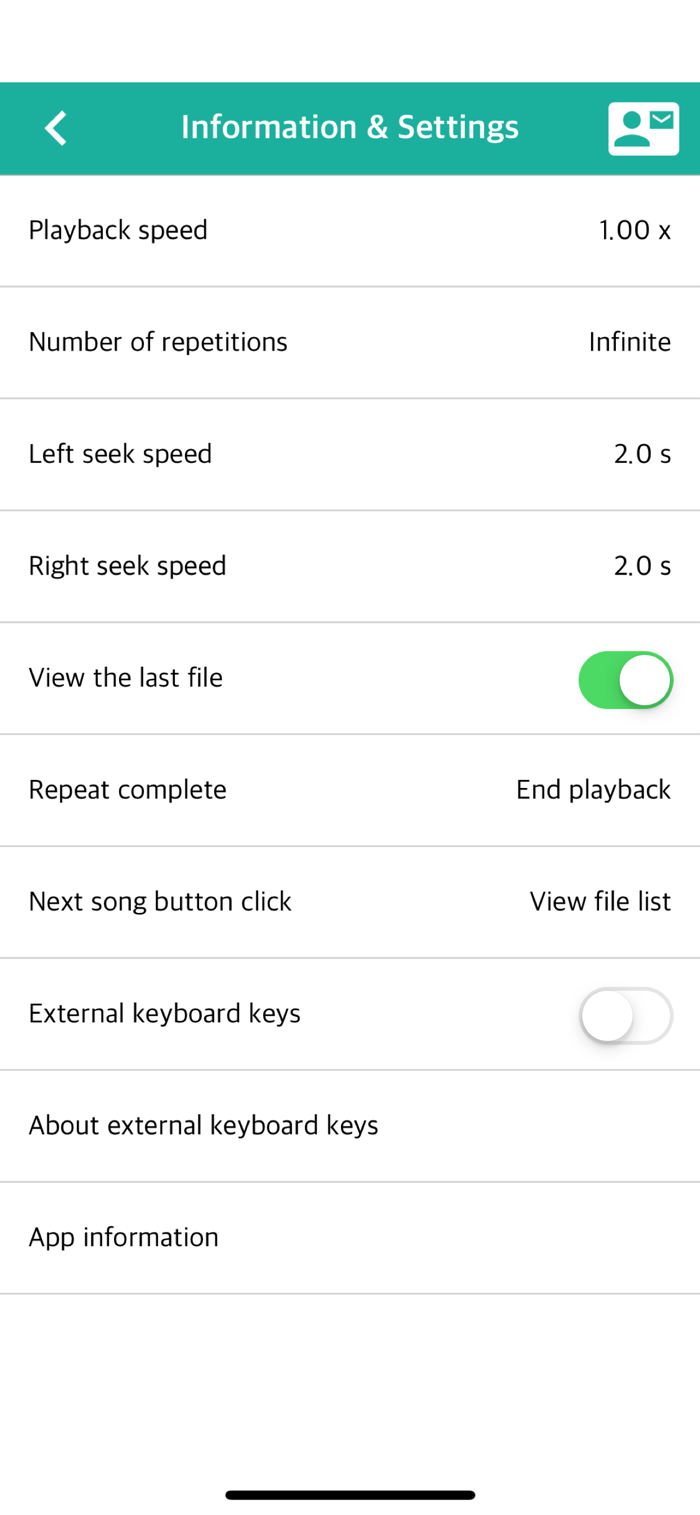
Task: Select the Playback speed row label
Action: click(x=118, y=230)
